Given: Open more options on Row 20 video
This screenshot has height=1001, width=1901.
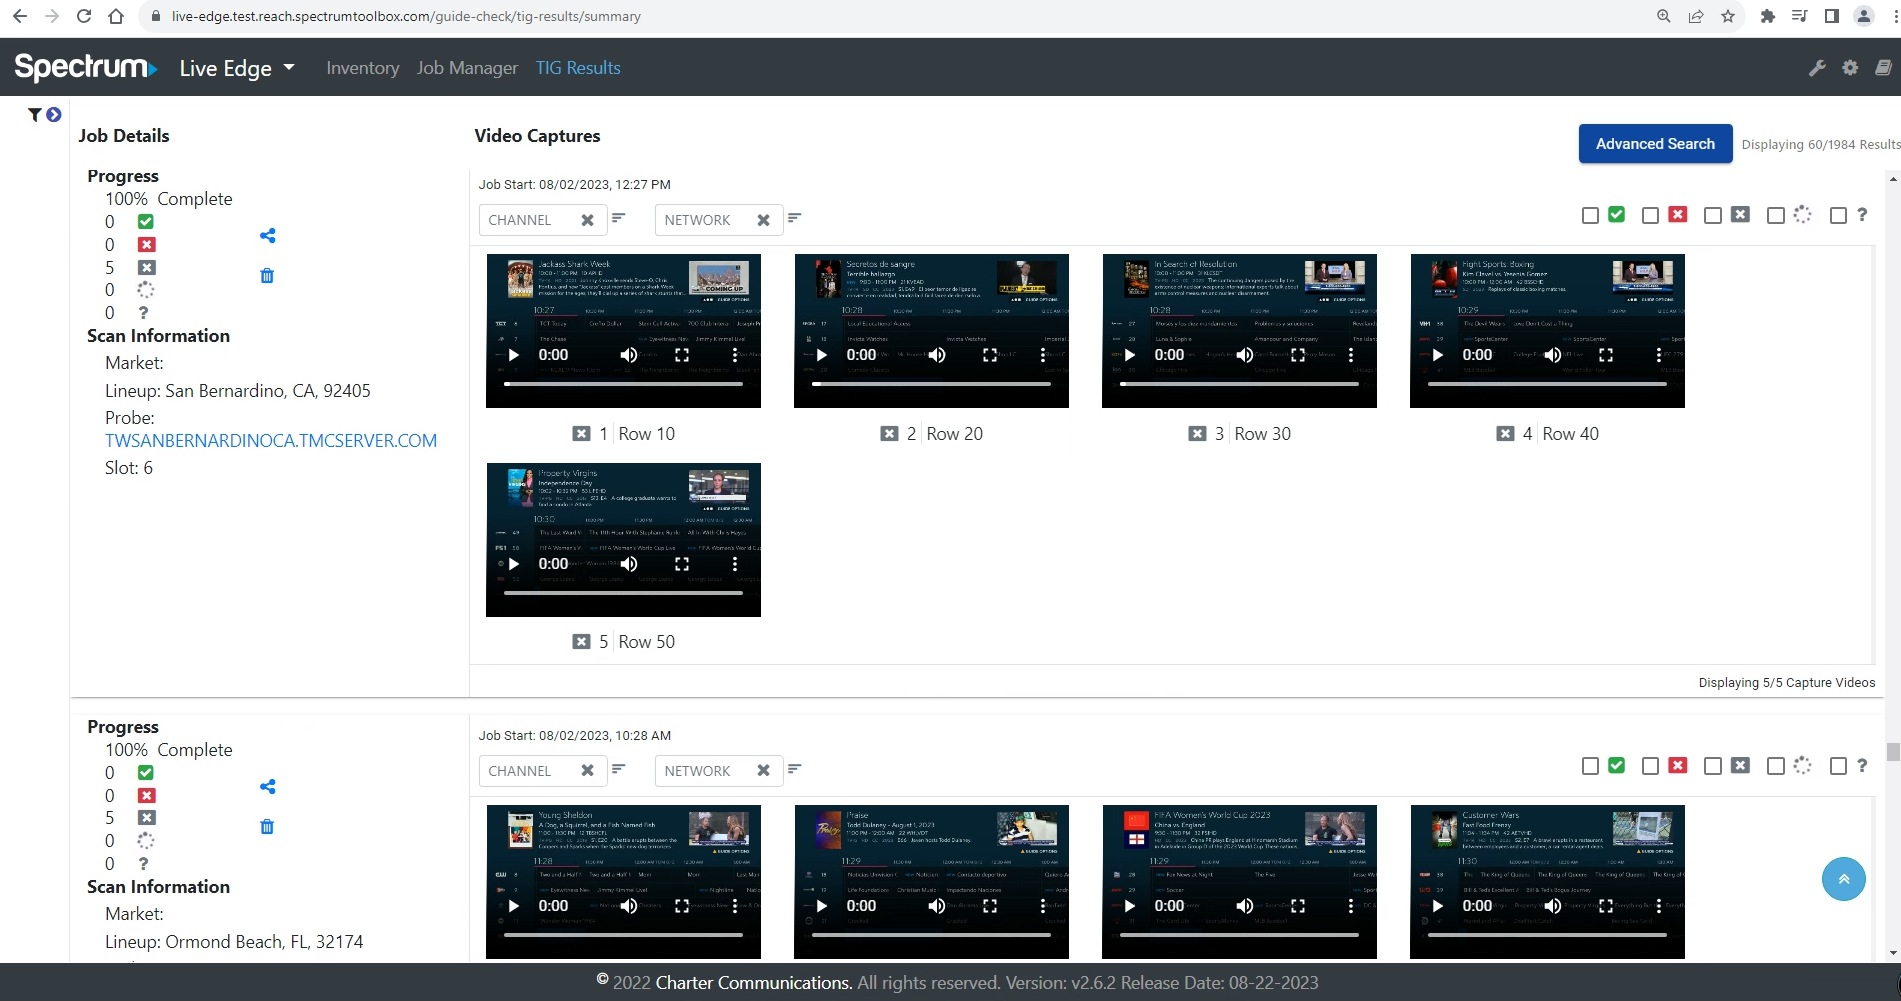Looking at the screenshot, I should click(1043, 355).
